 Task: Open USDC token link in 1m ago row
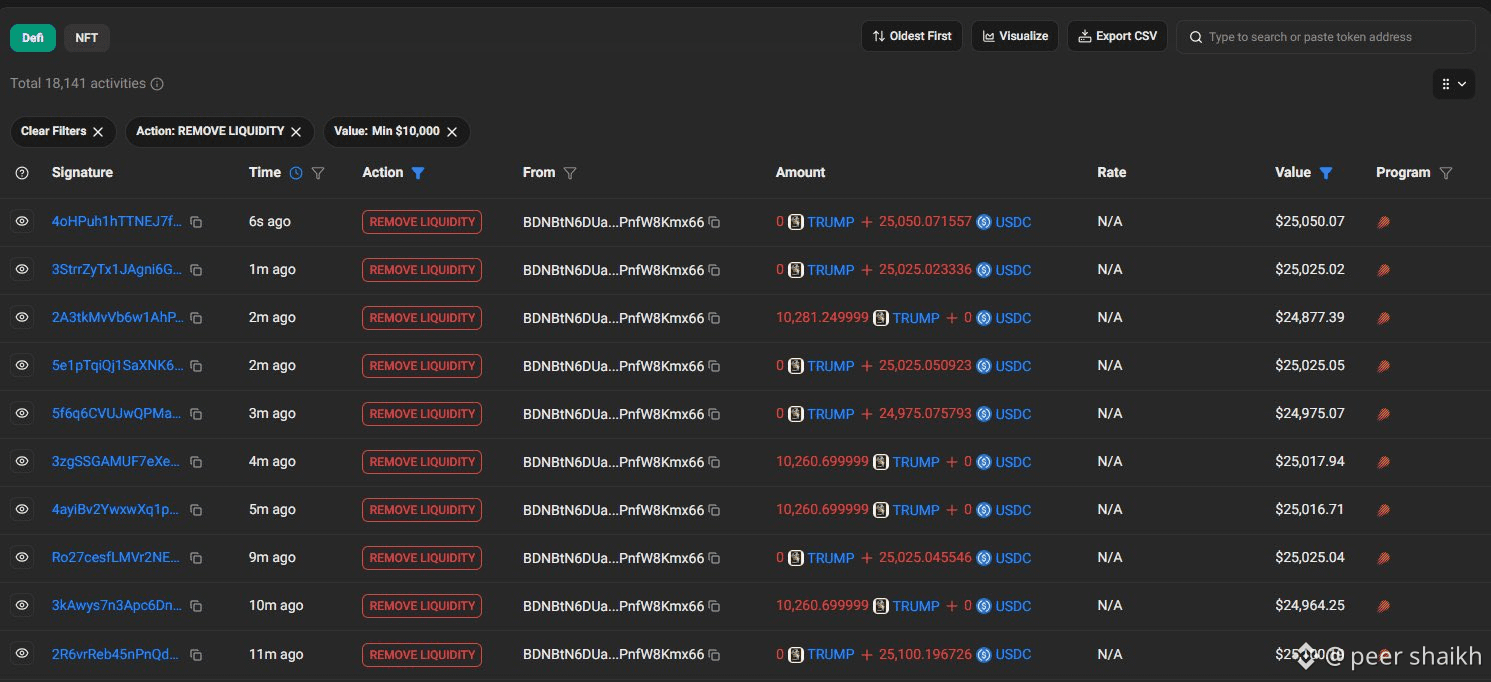1013,270
